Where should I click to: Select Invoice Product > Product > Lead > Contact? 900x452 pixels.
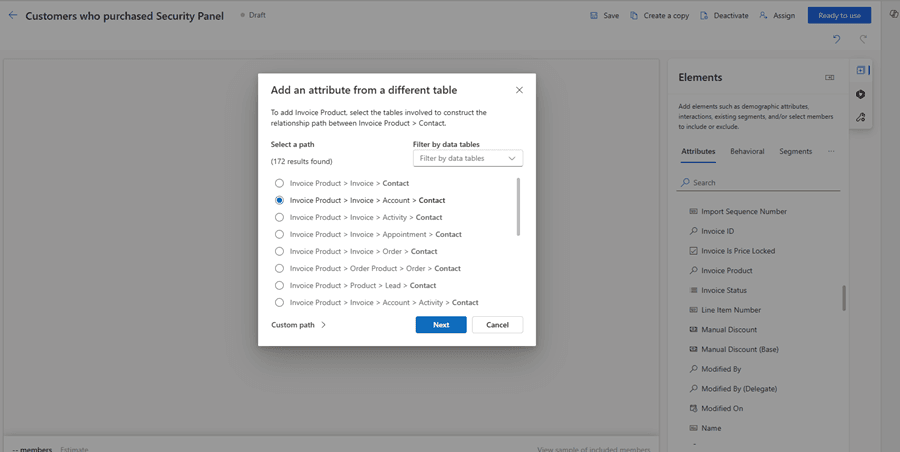click(280, 285)
